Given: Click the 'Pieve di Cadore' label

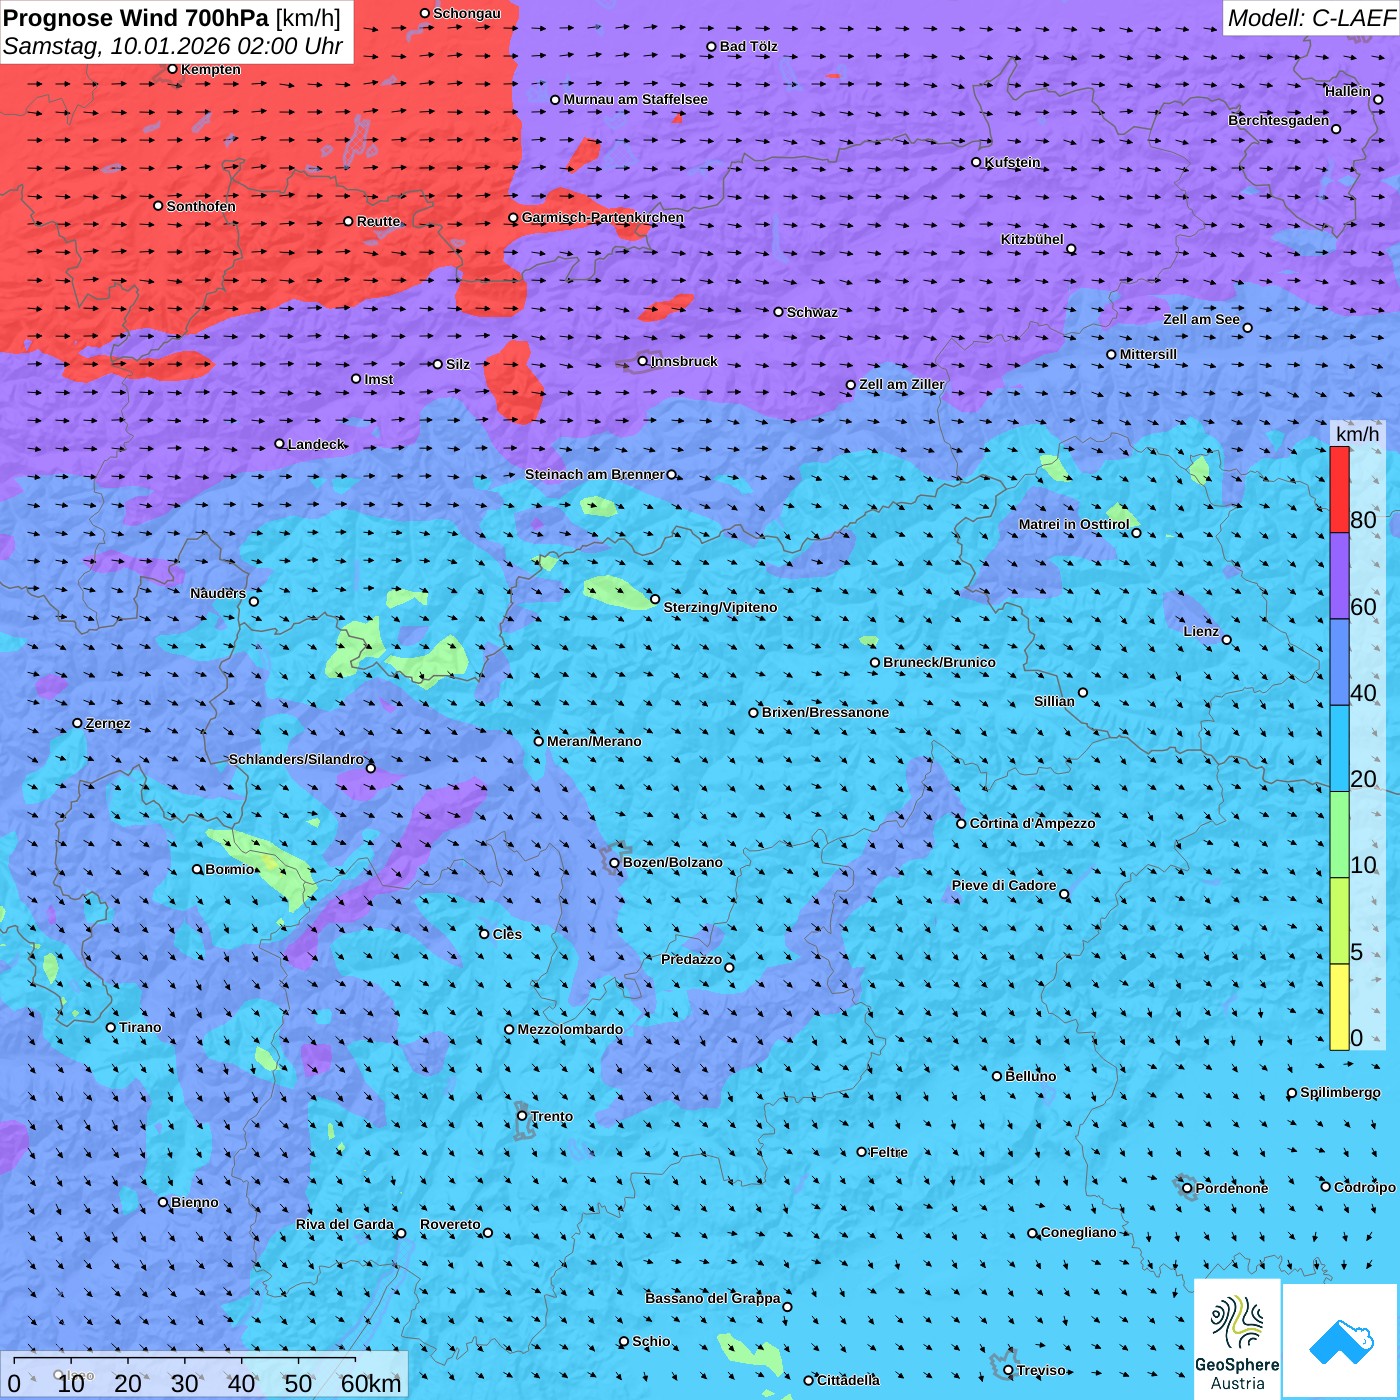Looking at the screenshot, I should [x=1004, y=885].
